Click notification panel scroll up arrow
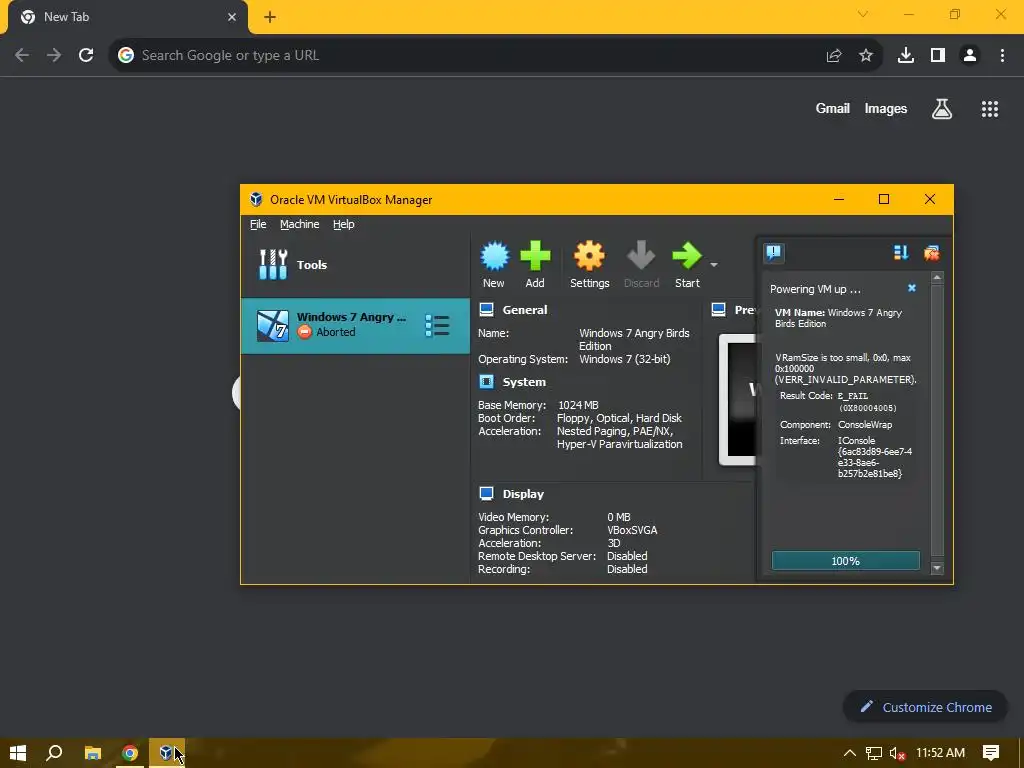1024x768 pixels. (x=937, y=278)
